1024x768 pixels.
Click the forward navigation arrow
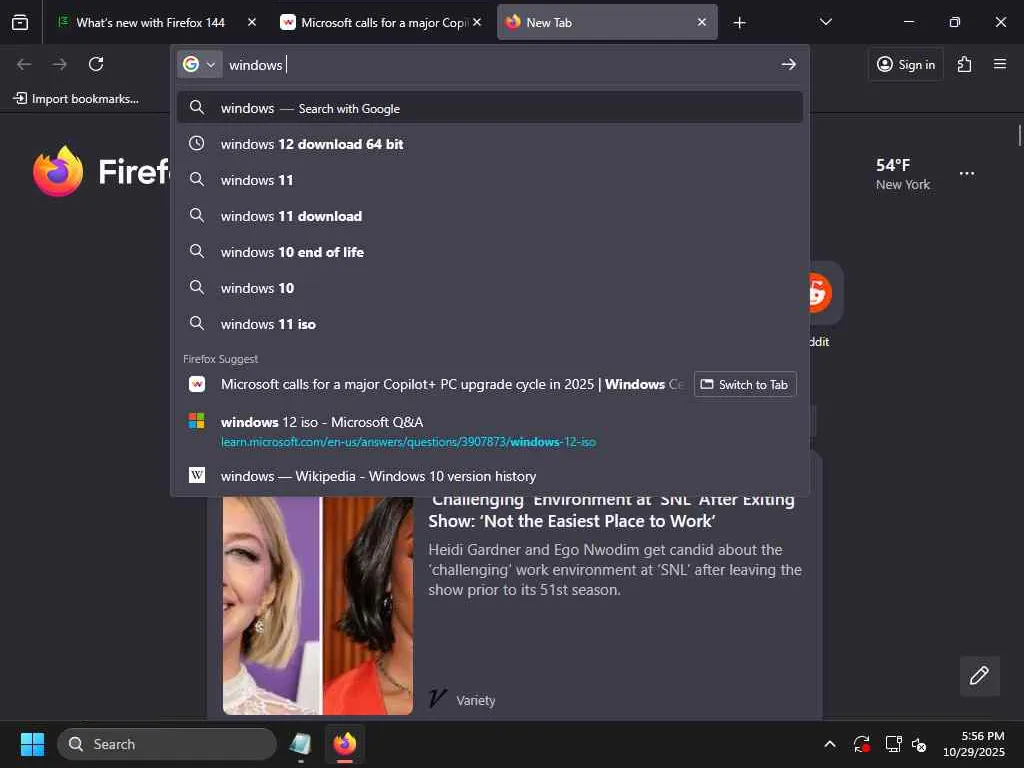[59, 64]
